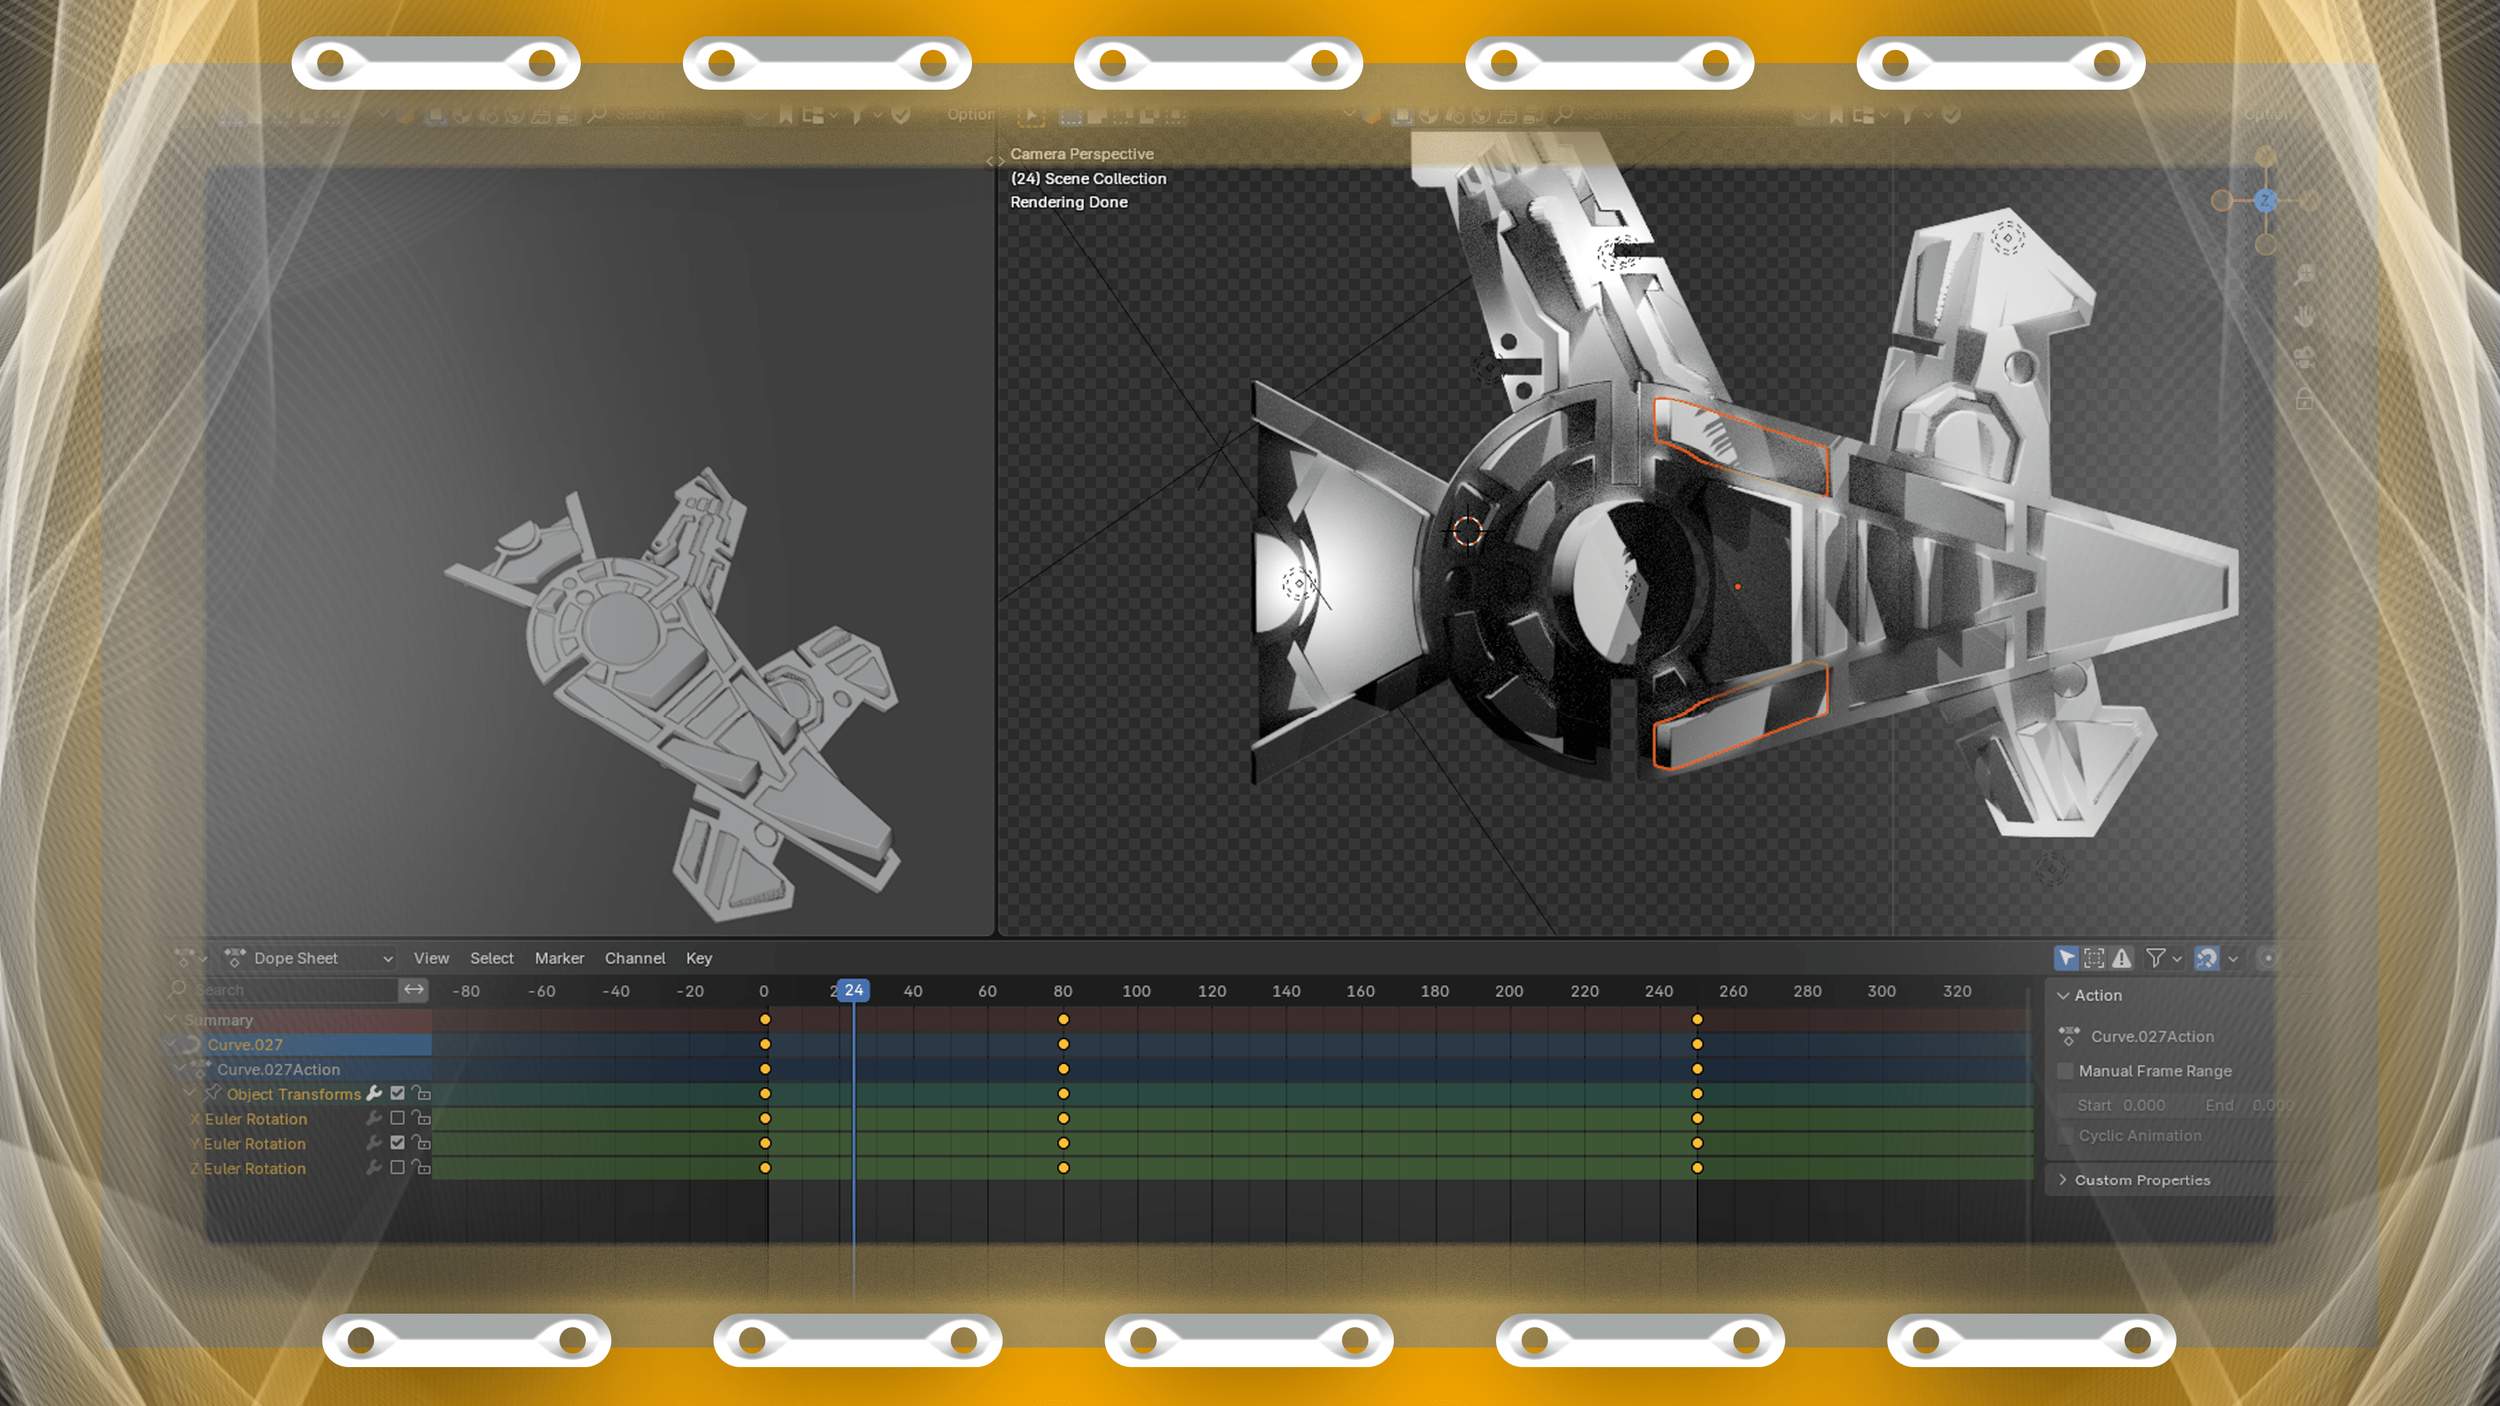Viewport: 2500px width, 1406px height.
Task: Enable Only Show Selected arrow in Dope Sheet
Action: (2066, 958)
